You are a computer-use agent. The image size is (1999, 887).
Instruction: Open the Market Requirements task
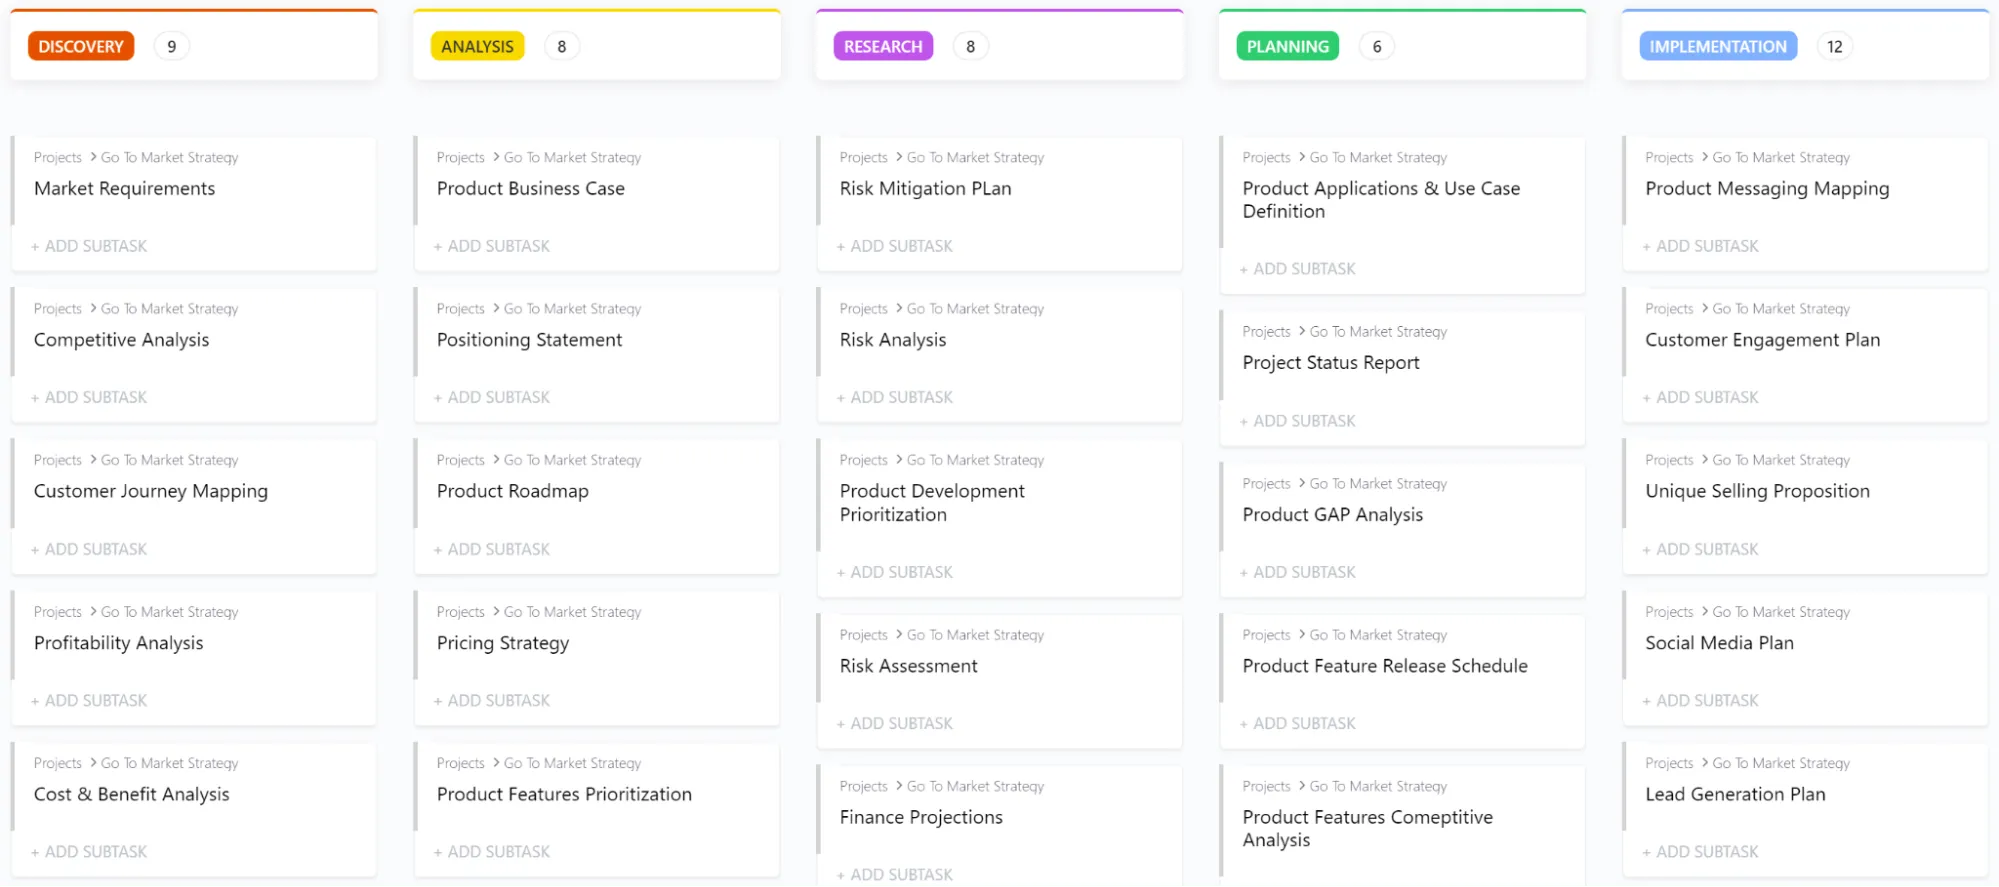tap(124, 188)
